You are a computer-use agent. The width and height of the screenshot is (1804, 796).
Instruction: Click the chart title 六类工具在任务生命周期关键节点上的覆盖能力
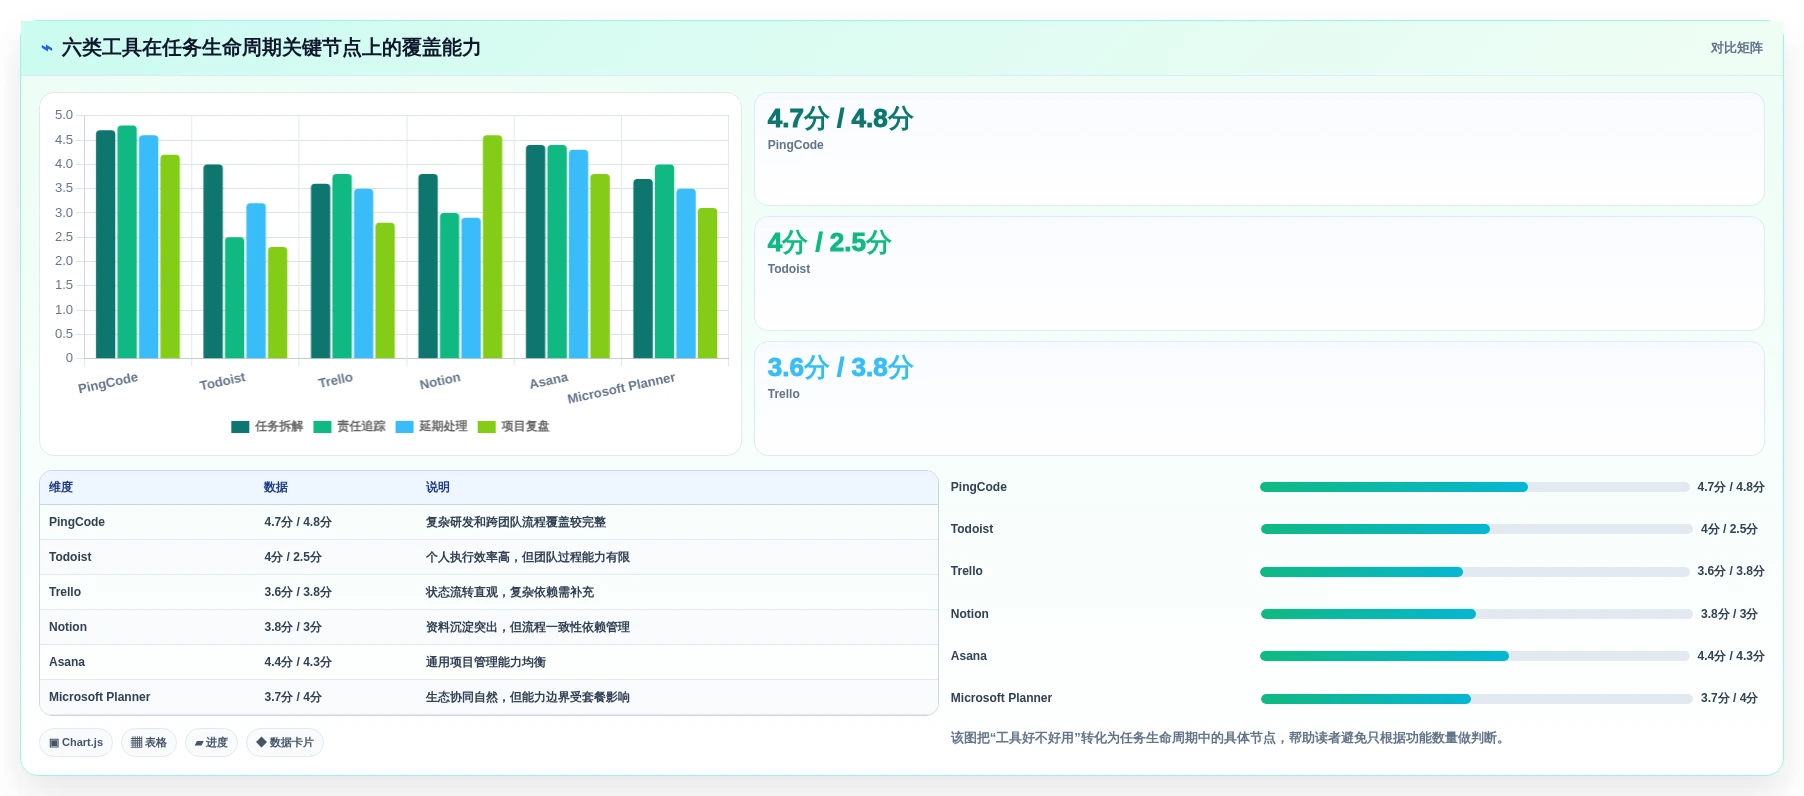tap(271, 48)
